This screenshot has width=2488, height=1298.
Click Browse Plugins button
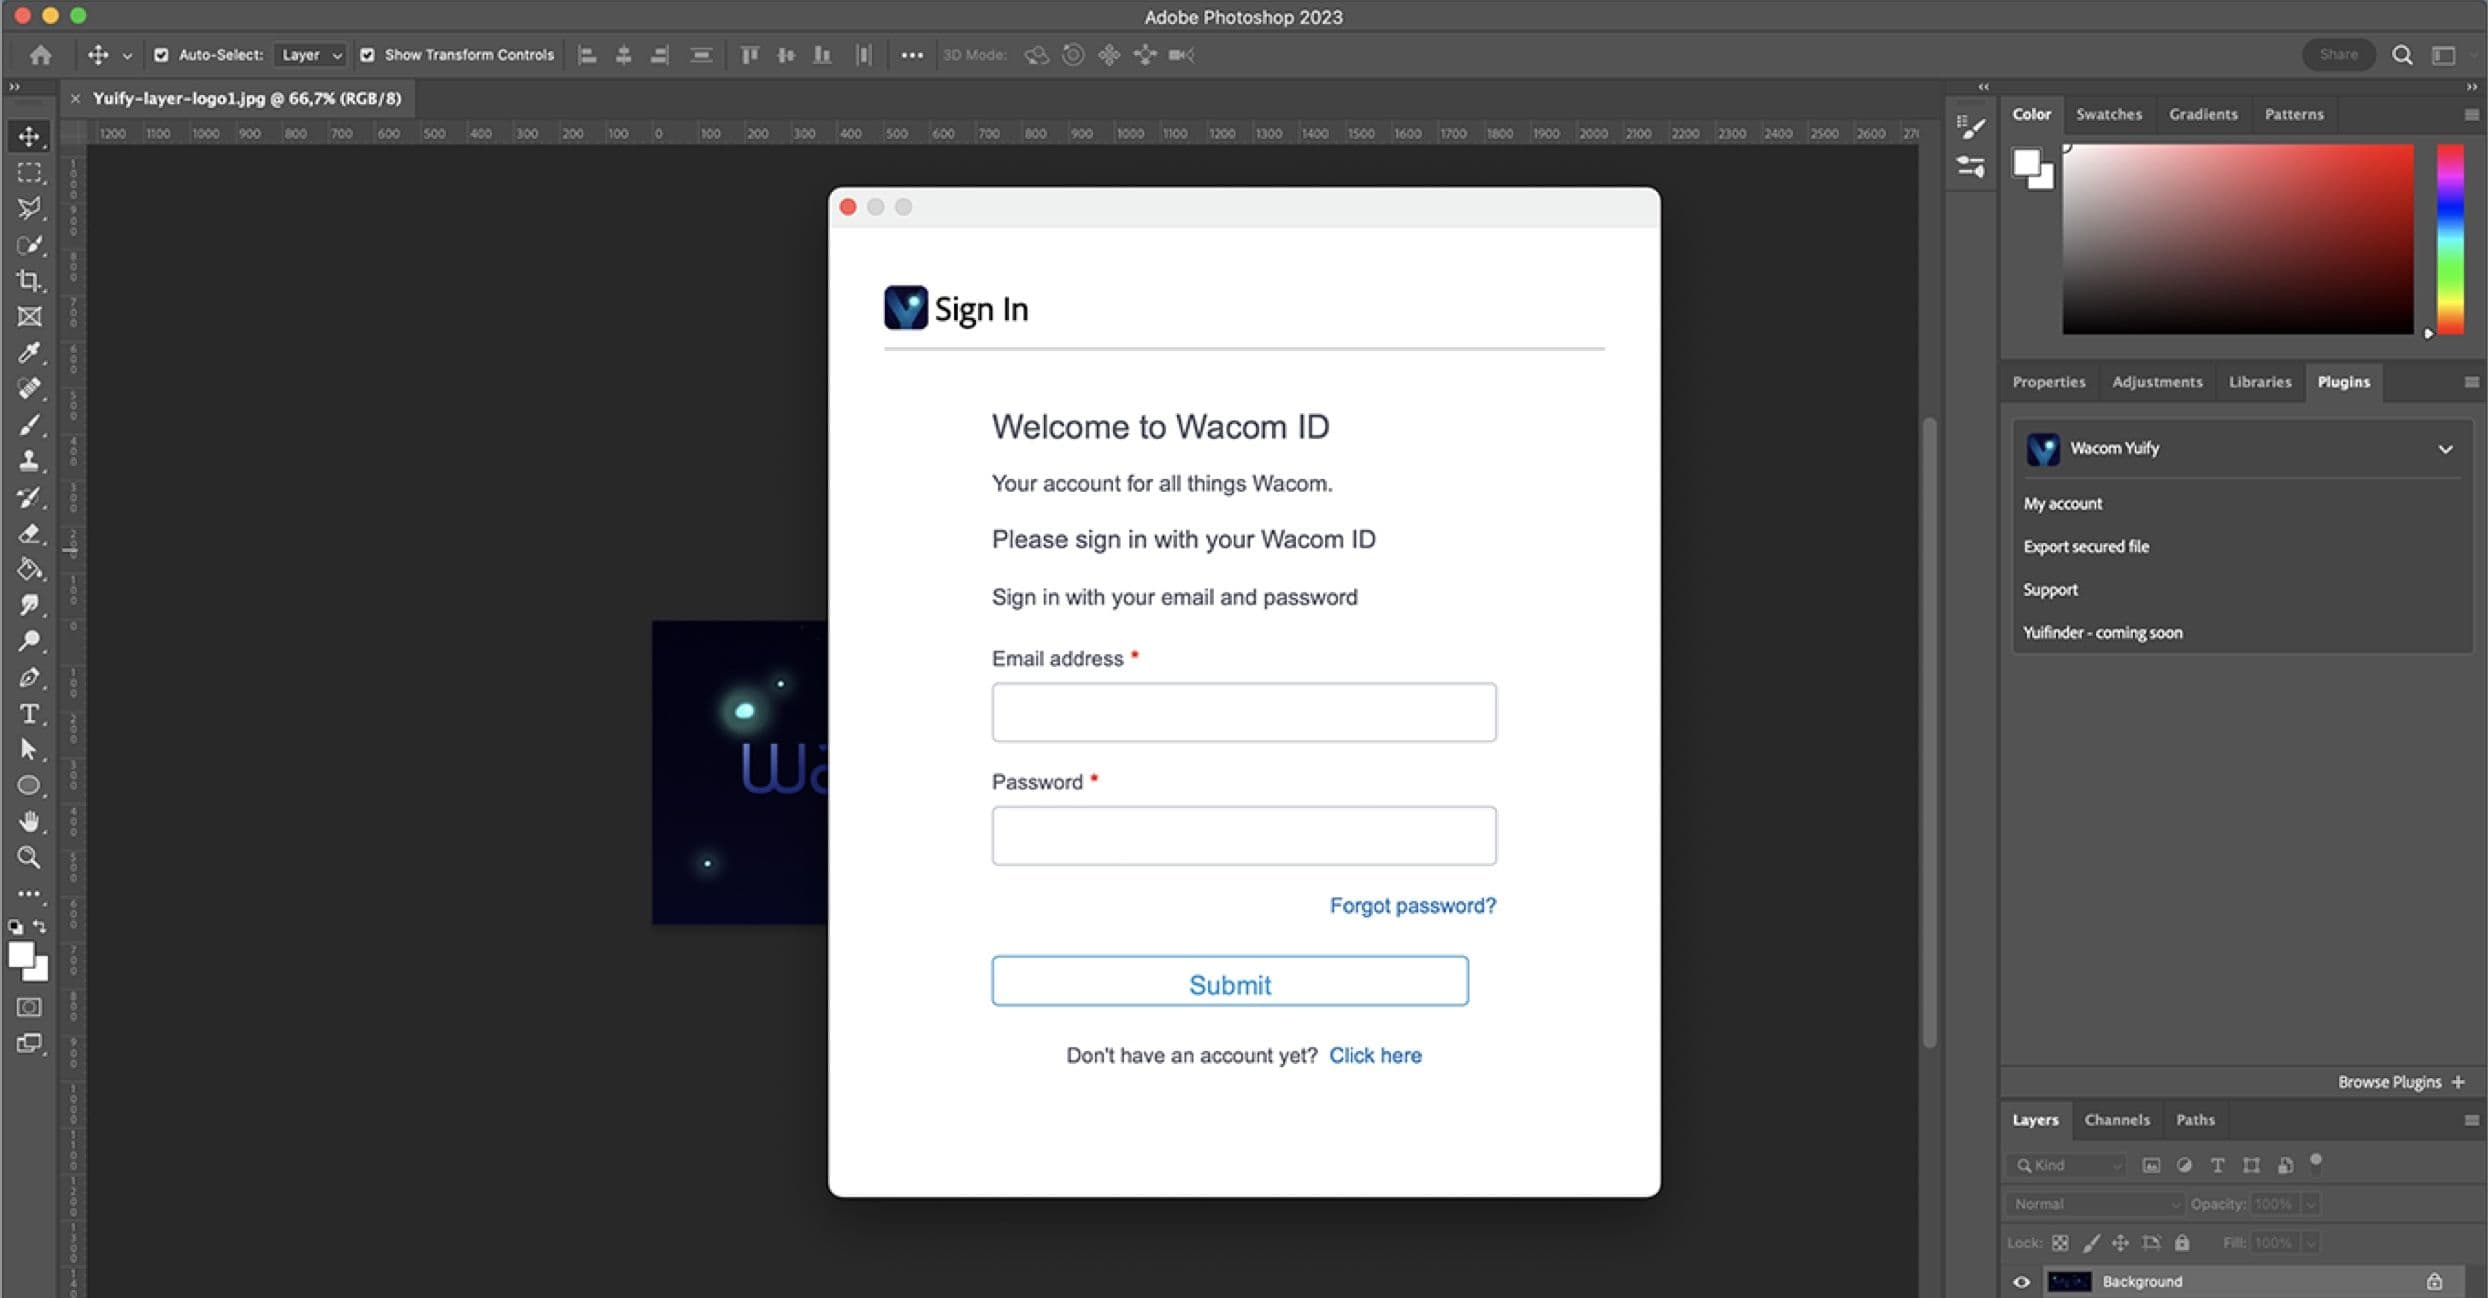(2401, 1083)
